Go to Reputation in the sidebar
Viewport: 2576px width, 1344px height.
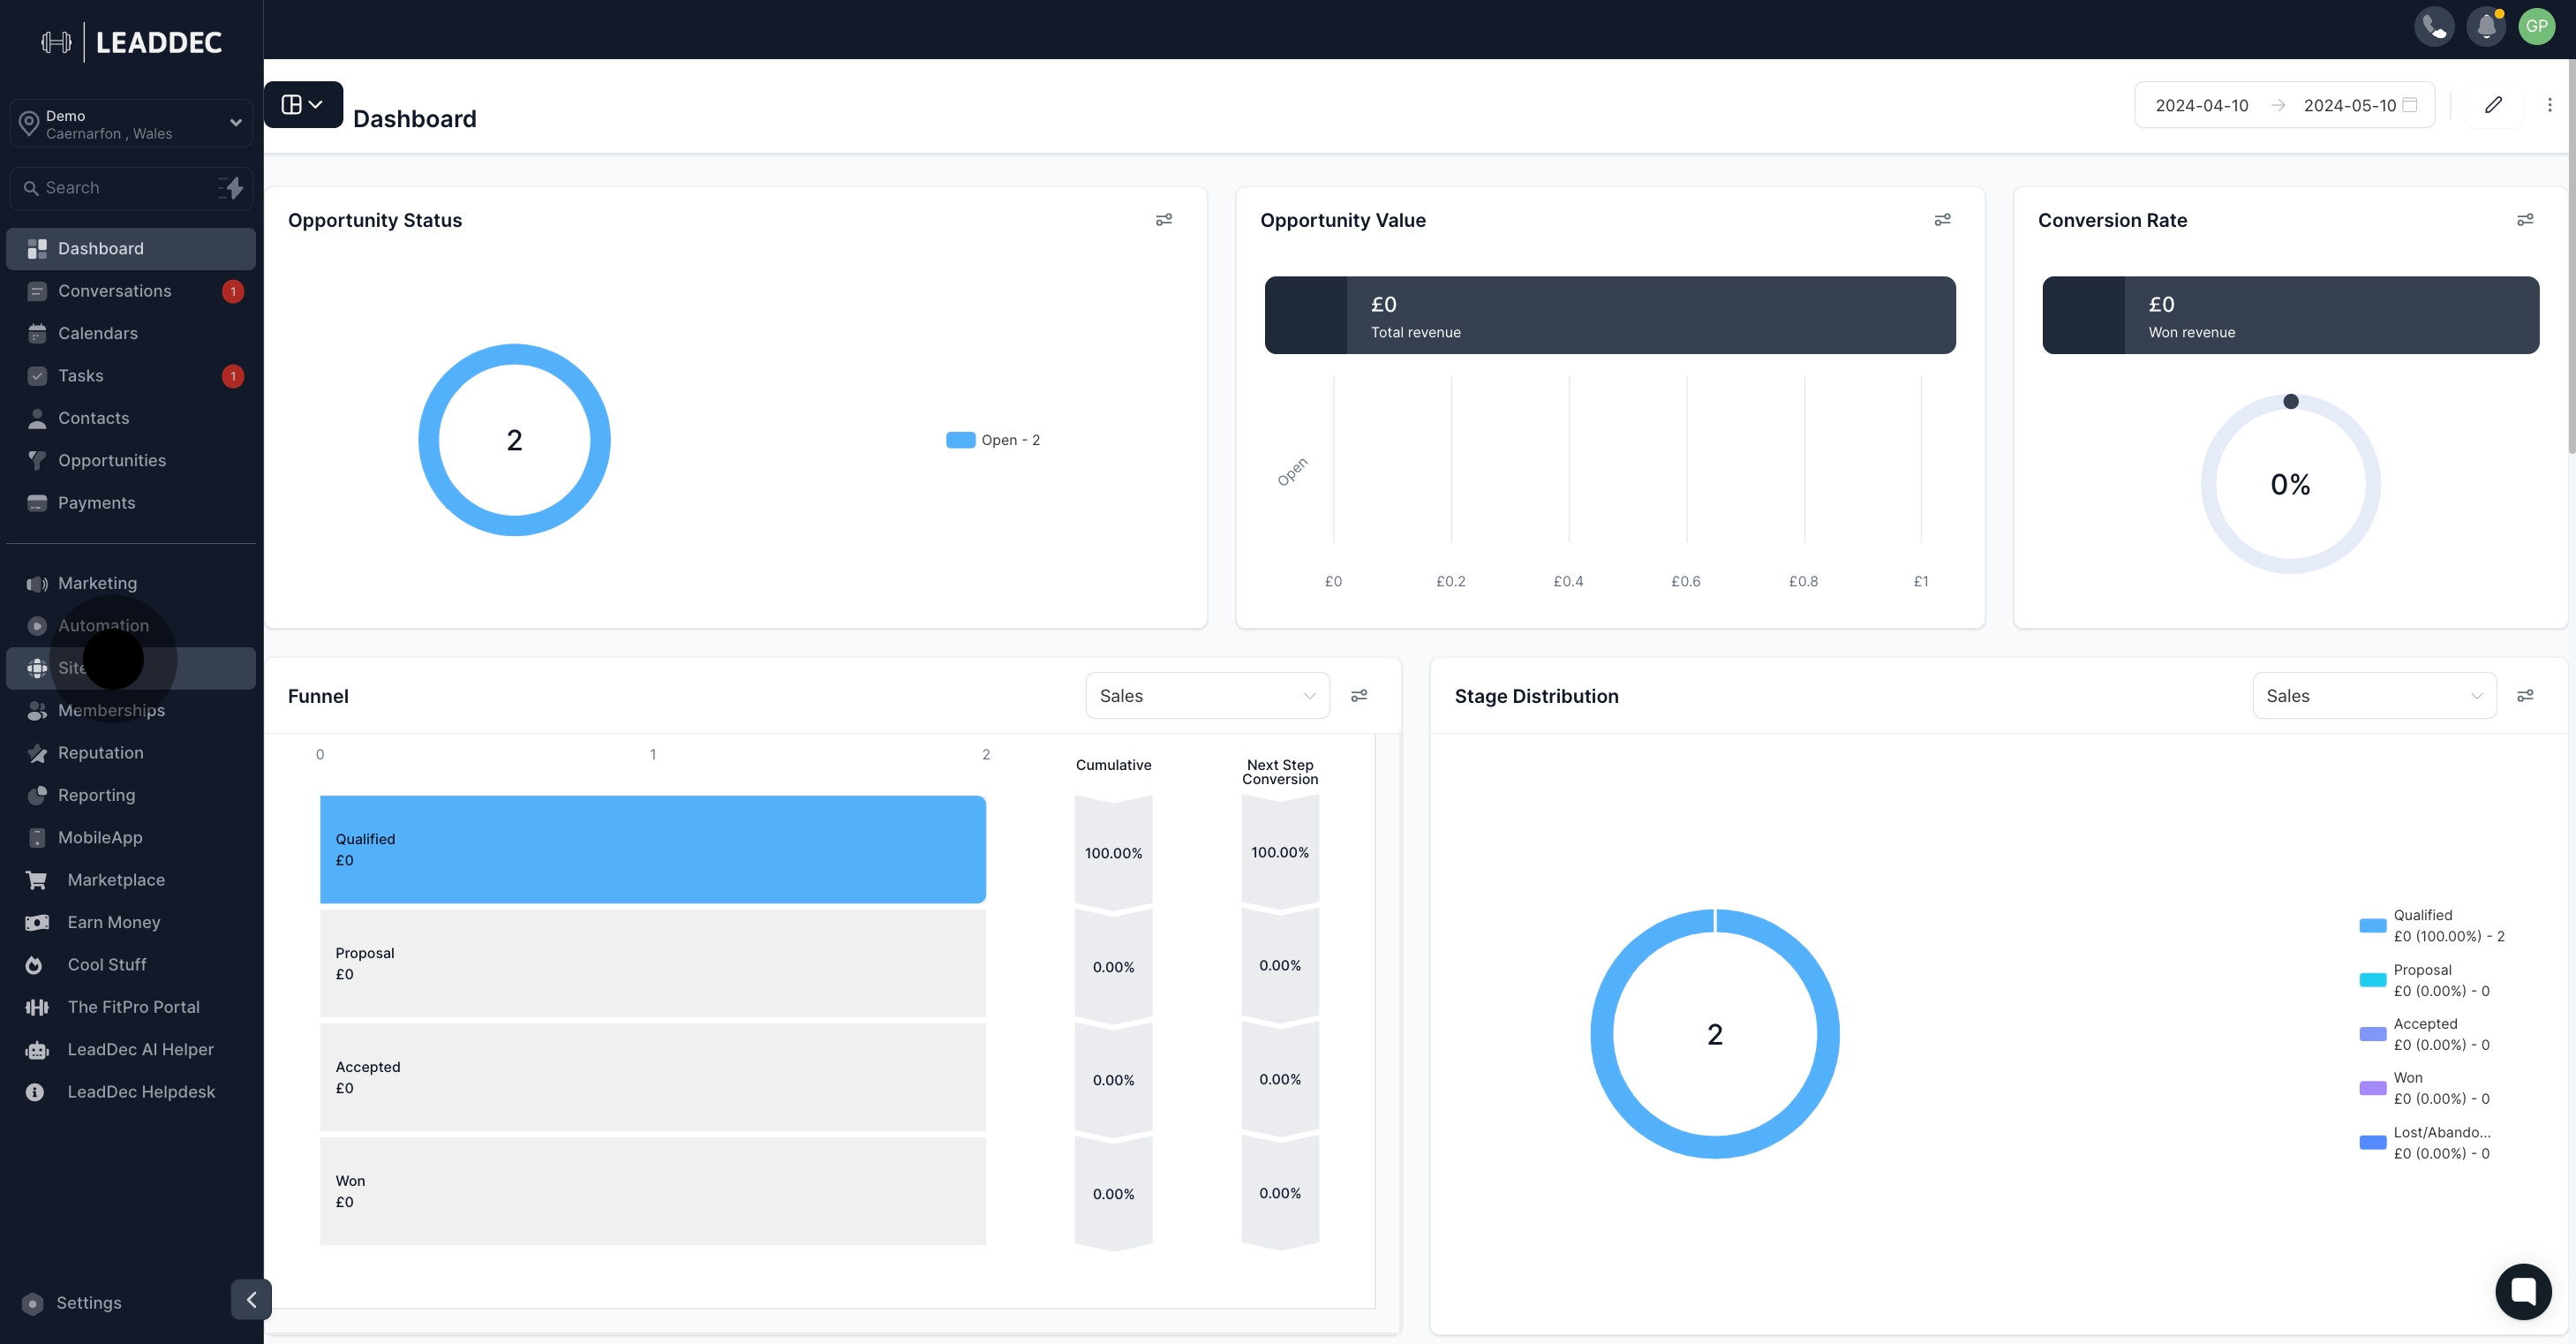101,753
